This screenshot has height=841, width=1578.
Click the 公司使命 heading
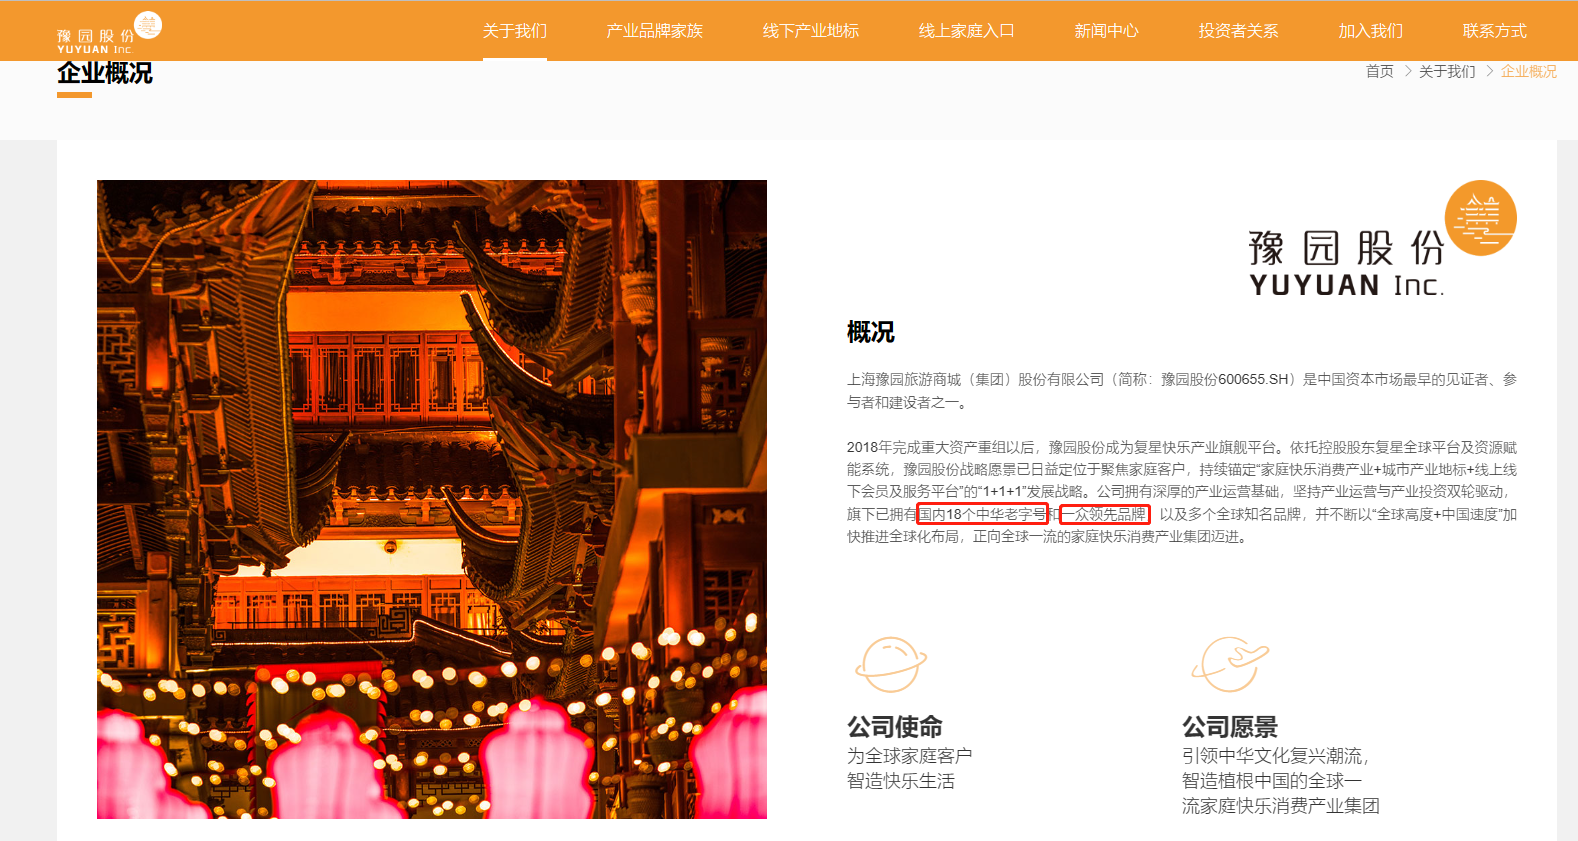(x=895, y=726)
